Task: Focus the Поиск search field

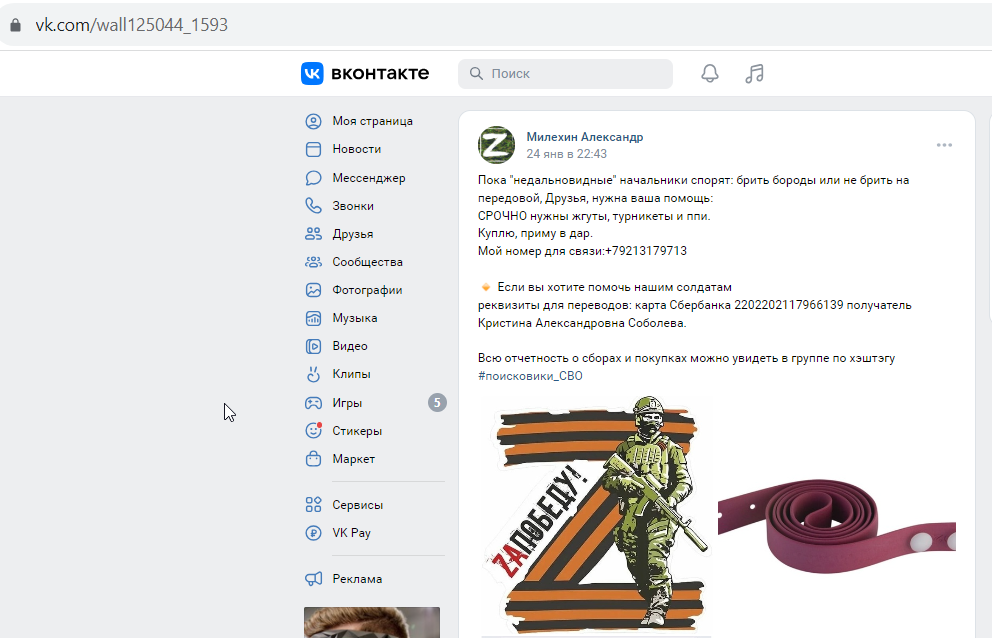Action: [565, 73]
